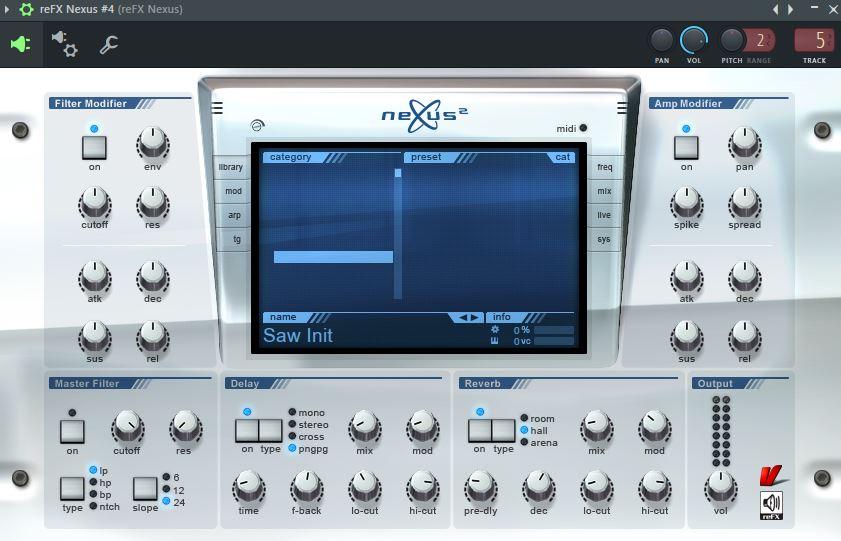Click the small circular icon above category
This screenshot has height=541, width=841.
(x=257, y=127)
